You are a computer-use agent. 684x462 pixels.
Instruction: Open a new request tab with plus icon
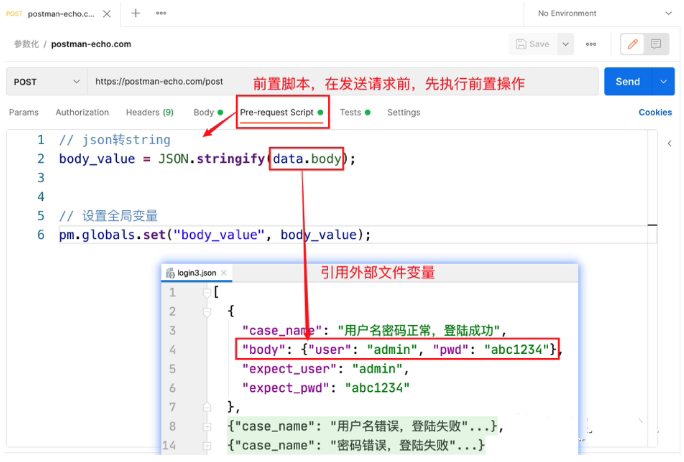click(135, 13)
